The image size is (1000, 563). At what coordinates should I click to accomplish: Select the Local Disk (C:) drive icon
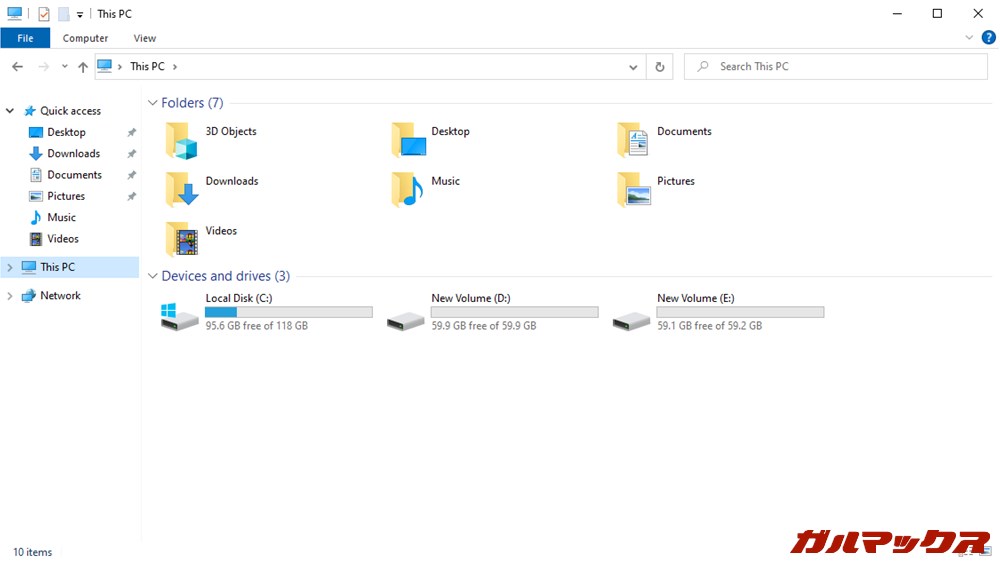pos(180,317)
